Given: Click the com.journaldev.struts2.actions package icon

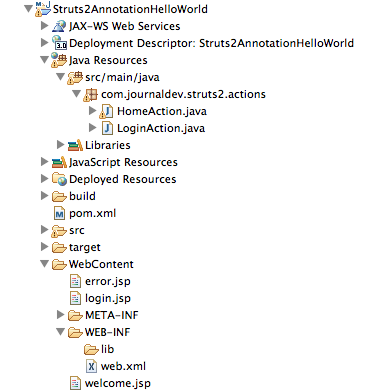Looking at the screenshot, I should pyautogui.click(x=91, y=94).
